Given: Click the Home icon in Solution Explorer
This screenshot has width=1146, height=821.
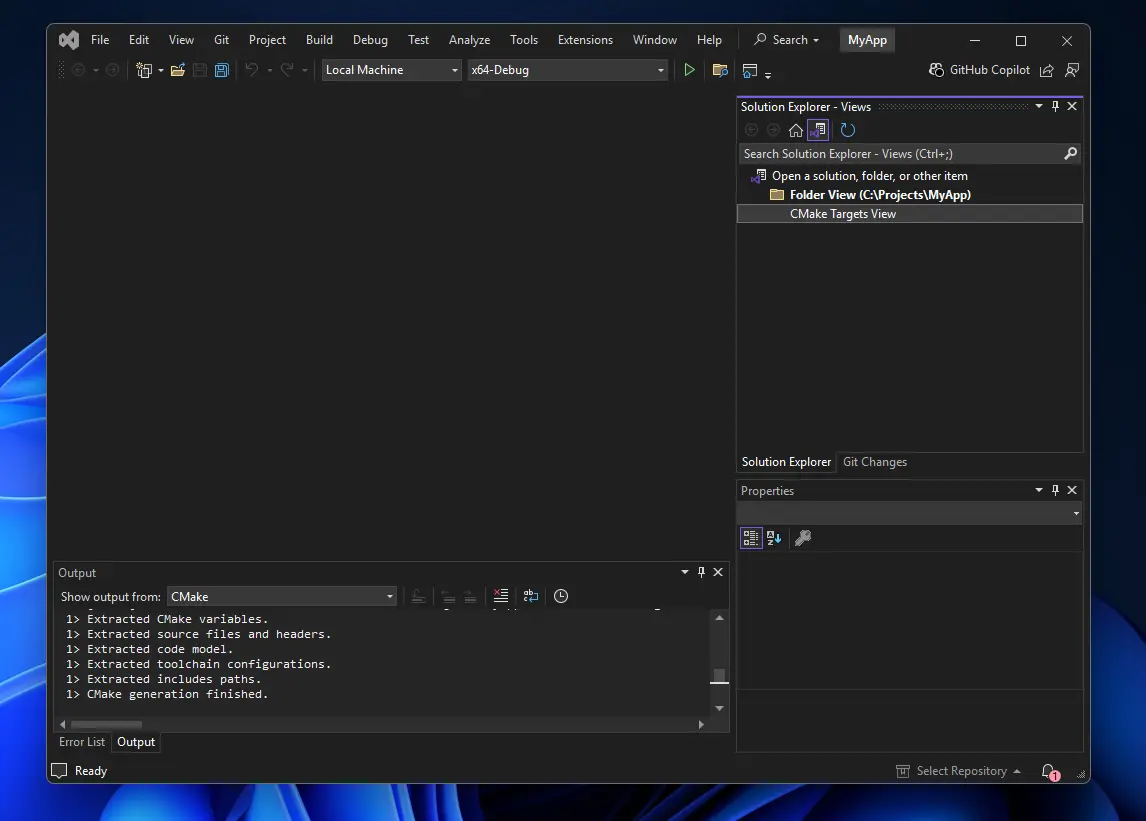Looking at the screenshot, I should pos(795,130).
